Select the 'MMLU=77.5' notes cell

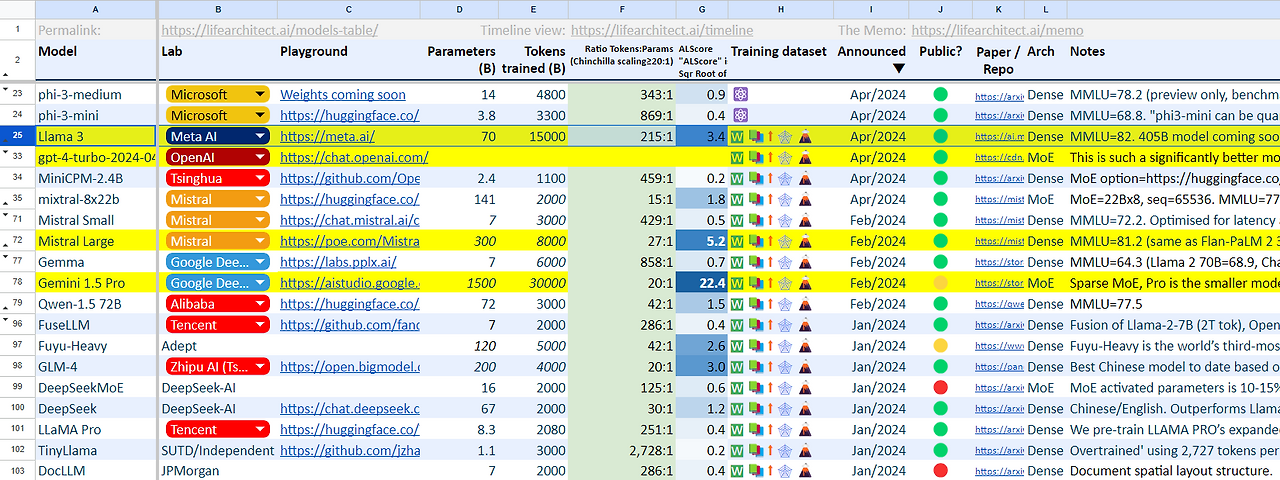pos(1173,304)
